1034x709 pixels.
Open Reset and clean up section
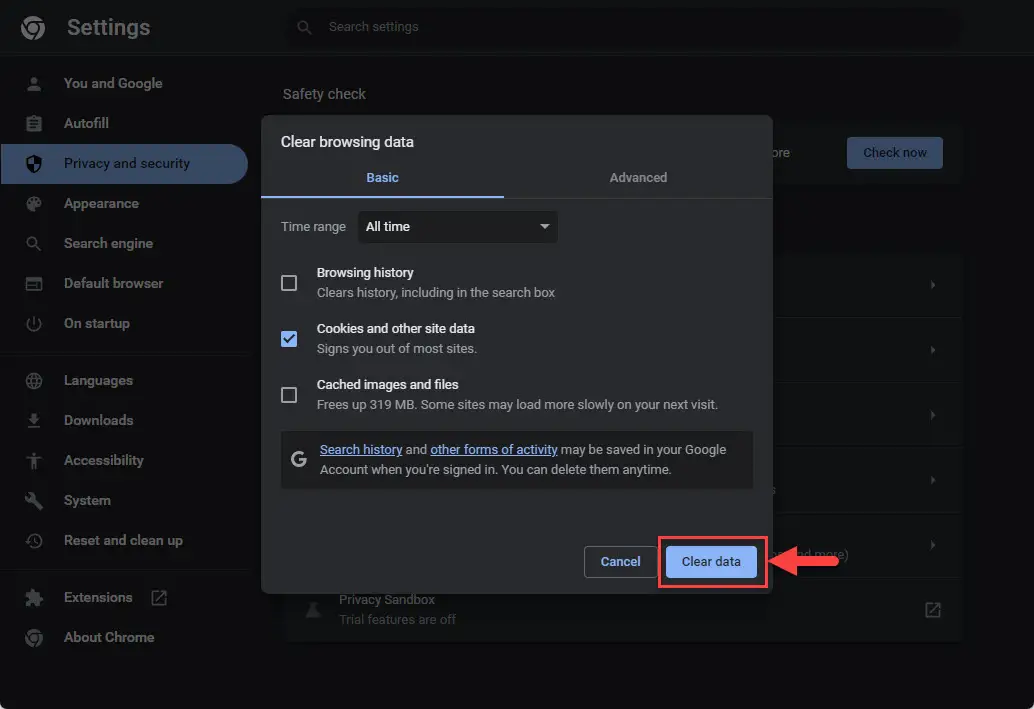123,541
